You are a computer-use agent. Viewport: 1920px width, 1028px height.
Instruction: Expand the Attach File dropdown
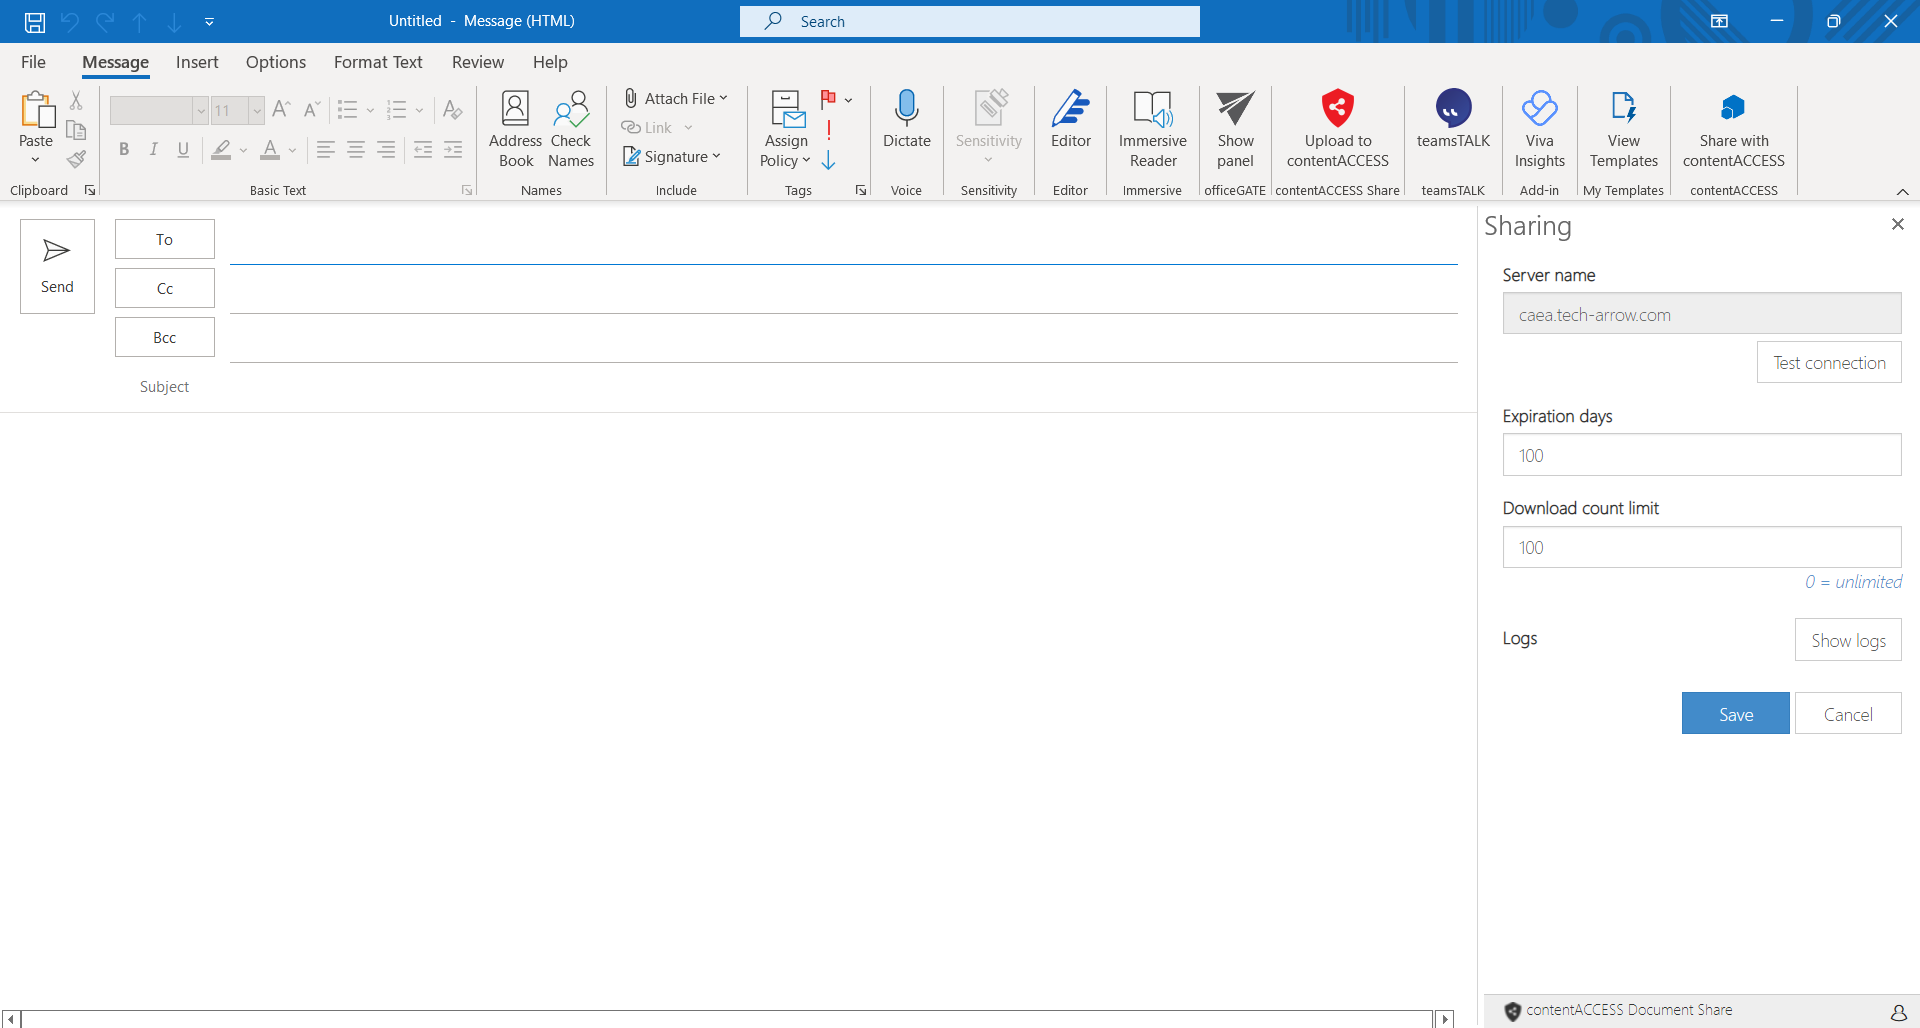point(723,98)
